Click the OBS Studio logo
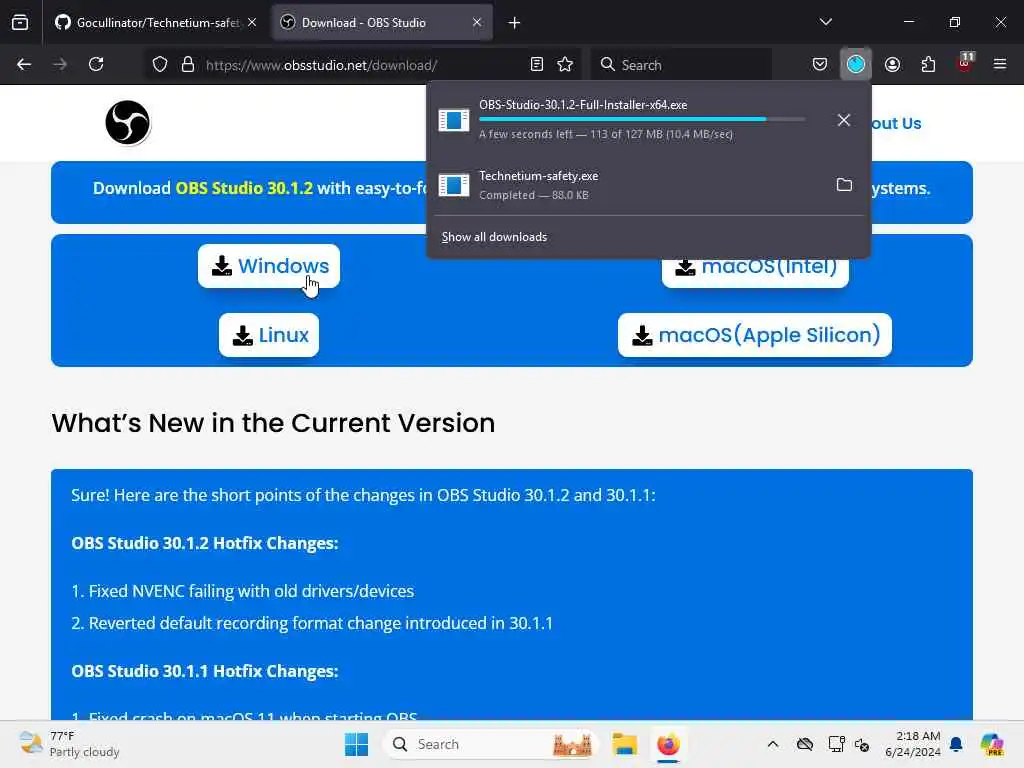 pos(128,123)
